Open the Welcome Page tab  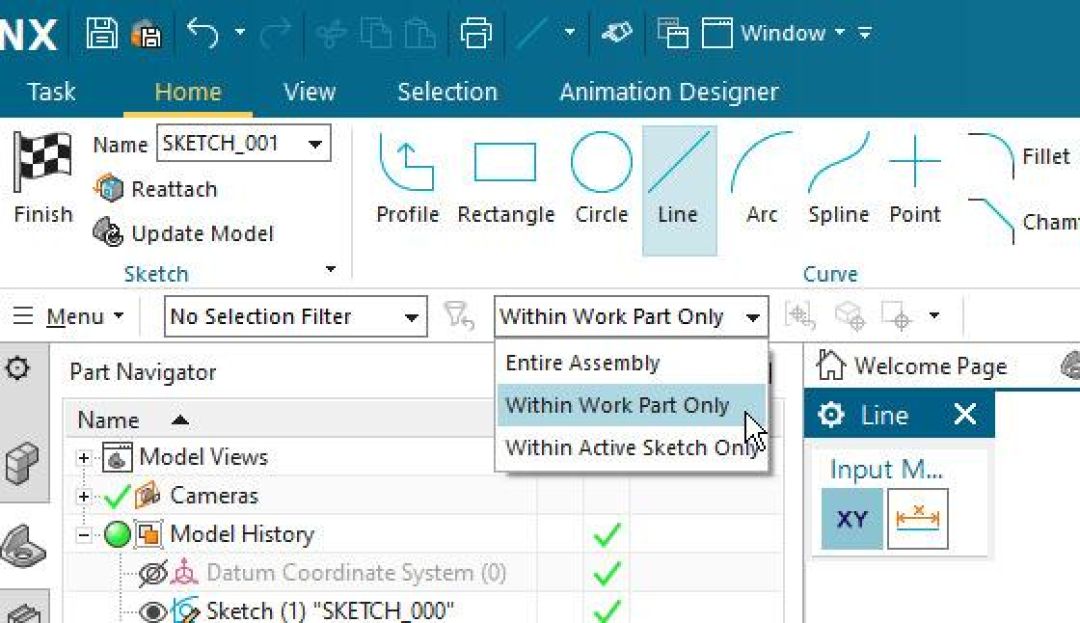[x=913, y=366]
